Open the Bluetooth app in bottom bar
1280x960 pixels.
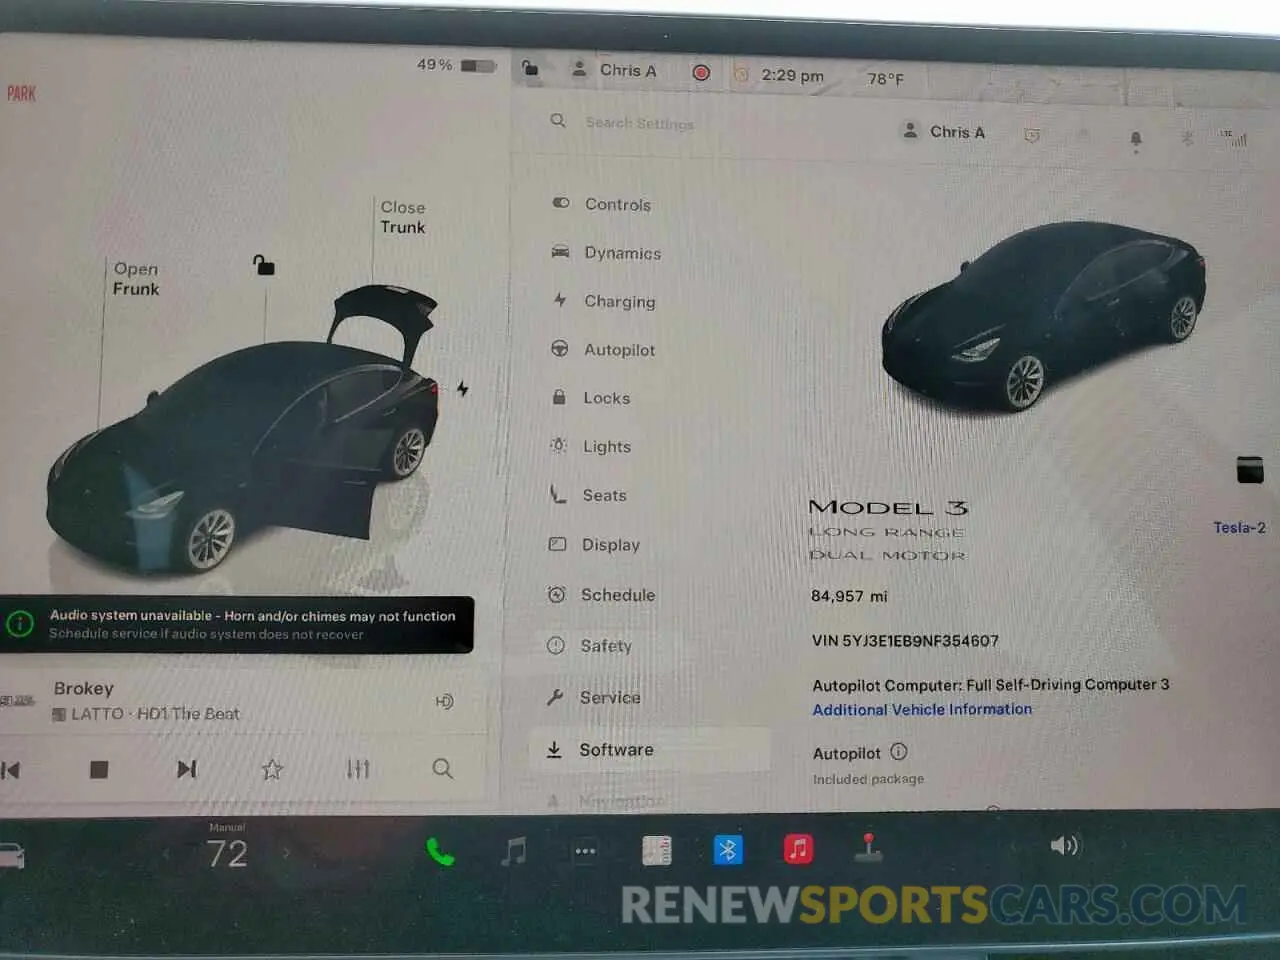point(728,849)
